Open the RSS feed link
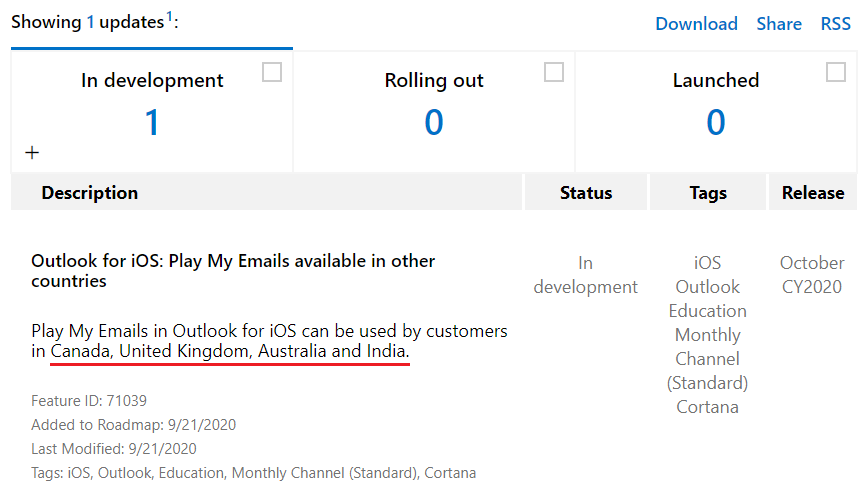 (836, 24)
